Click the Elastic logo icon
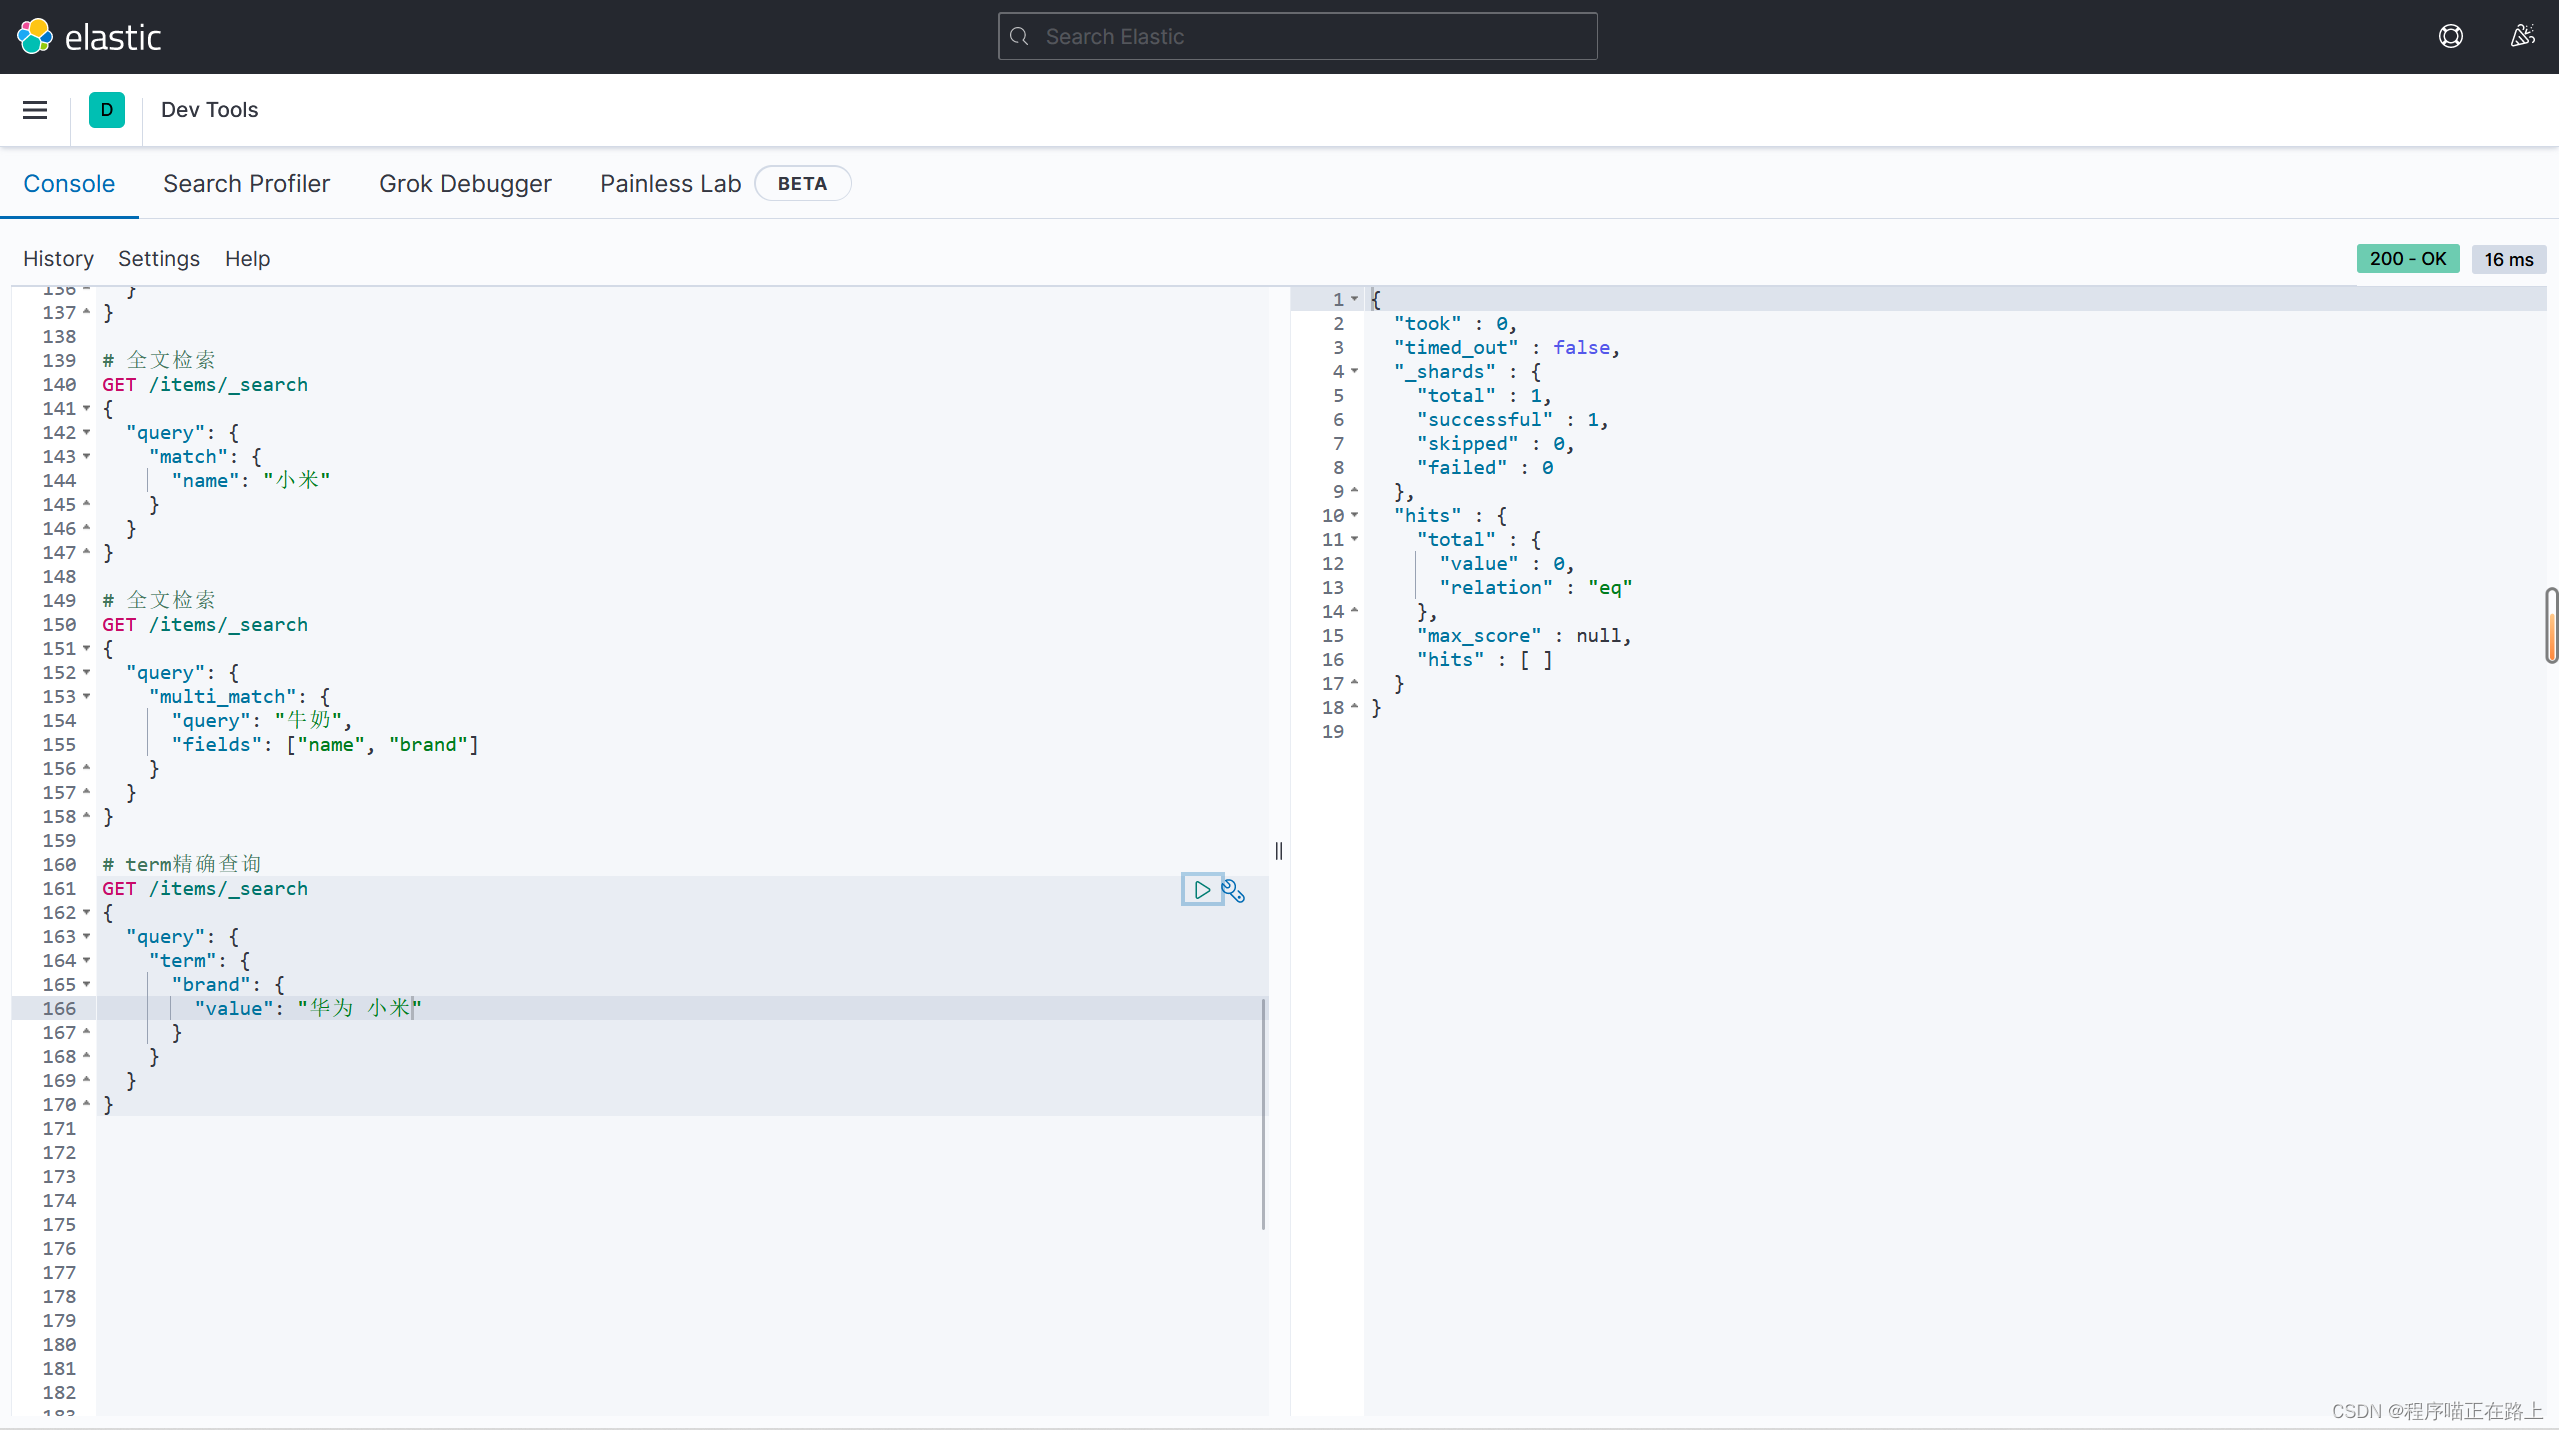Viewport: 2559px width, 1430px height. point(35,37)
